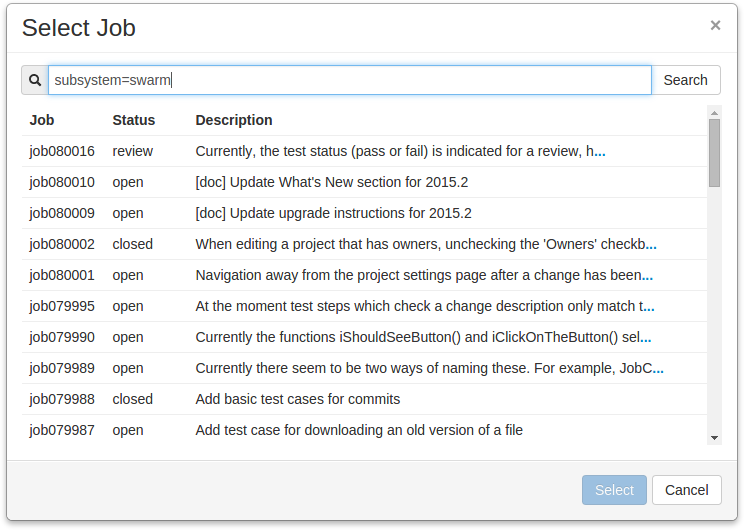This screenshot has width=744, height=530.
Task: Select job080009 row
Action: coord(364,213)
